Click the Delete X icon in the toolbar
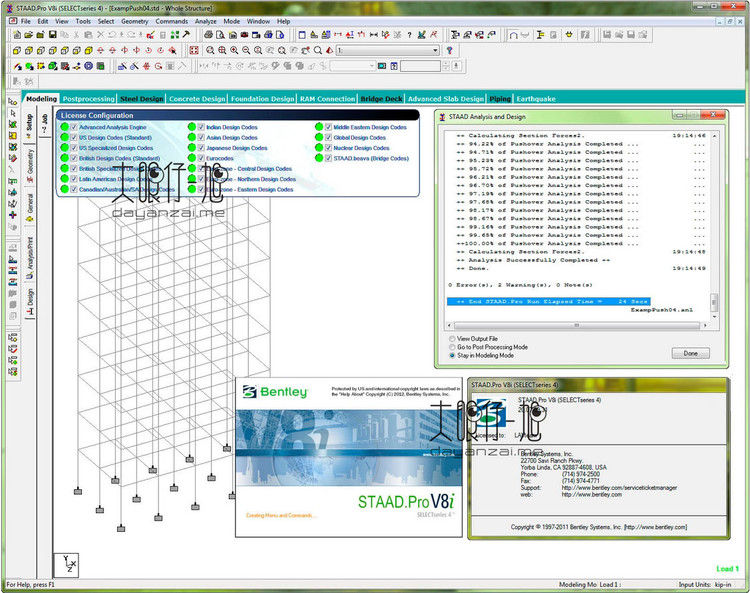 (100, 35)
